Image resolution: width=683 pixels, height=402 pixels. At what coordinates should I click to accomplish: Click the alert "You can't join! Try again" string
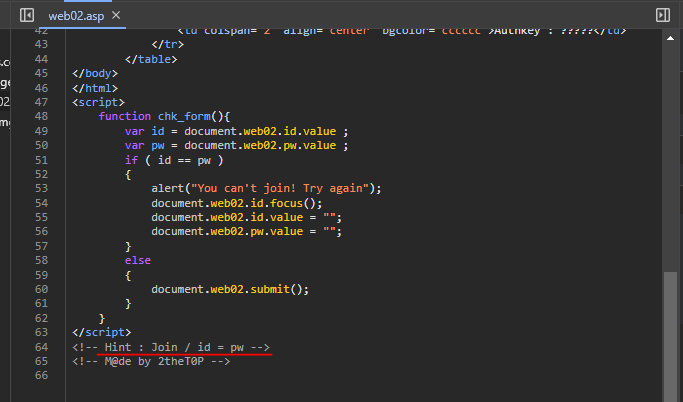point(280,188)
